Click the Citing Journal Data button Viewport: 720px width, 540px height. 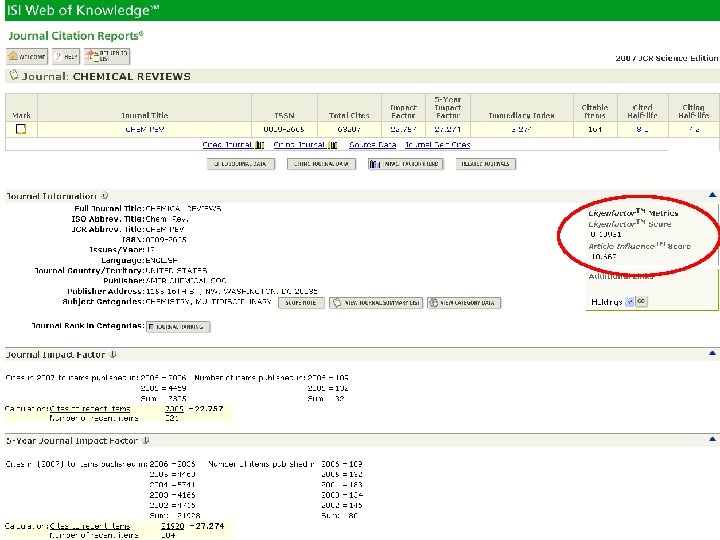pos(321,164)
